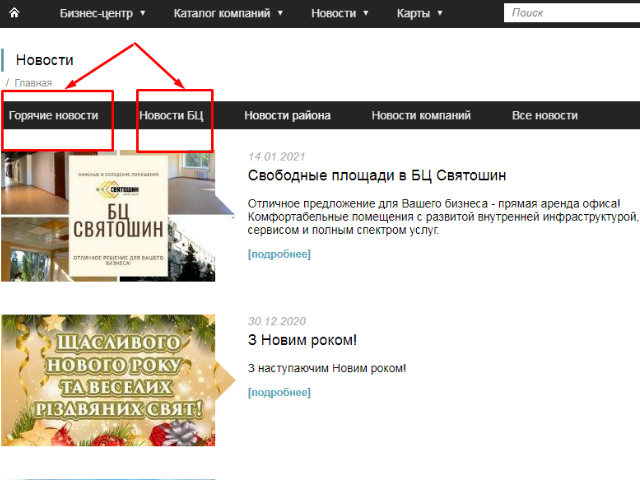The width and height of the screenshot is (640, 480).
Task: Click подробнее under З Новим роком
Action: pyautogui.click(x=279, y=393)
